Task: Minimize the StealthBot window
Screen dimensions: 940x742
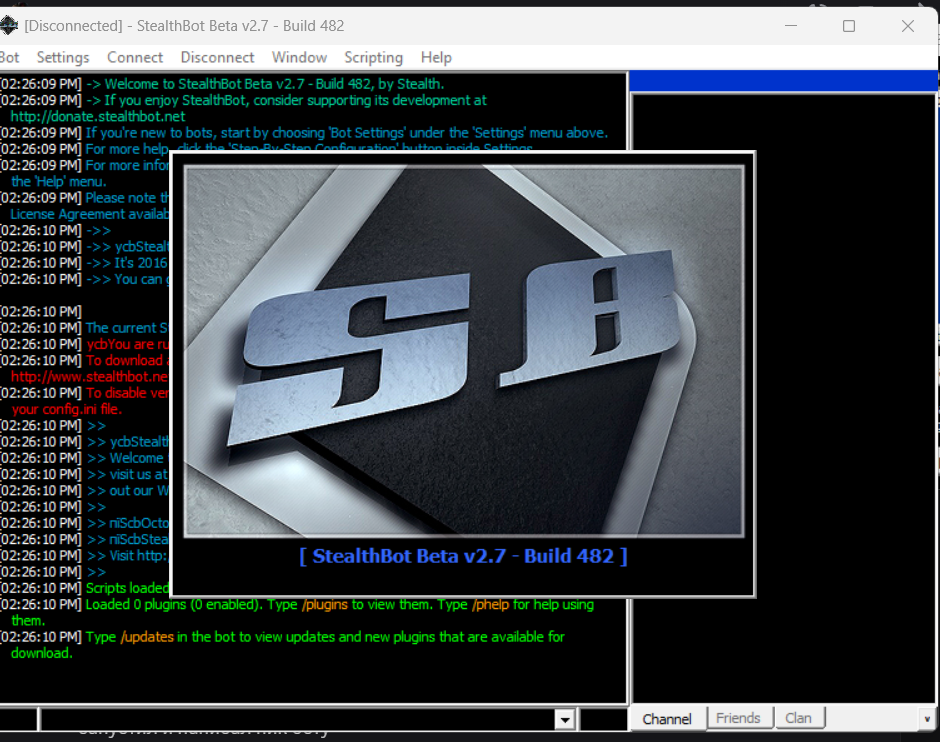Action: (x=791, y=26)
